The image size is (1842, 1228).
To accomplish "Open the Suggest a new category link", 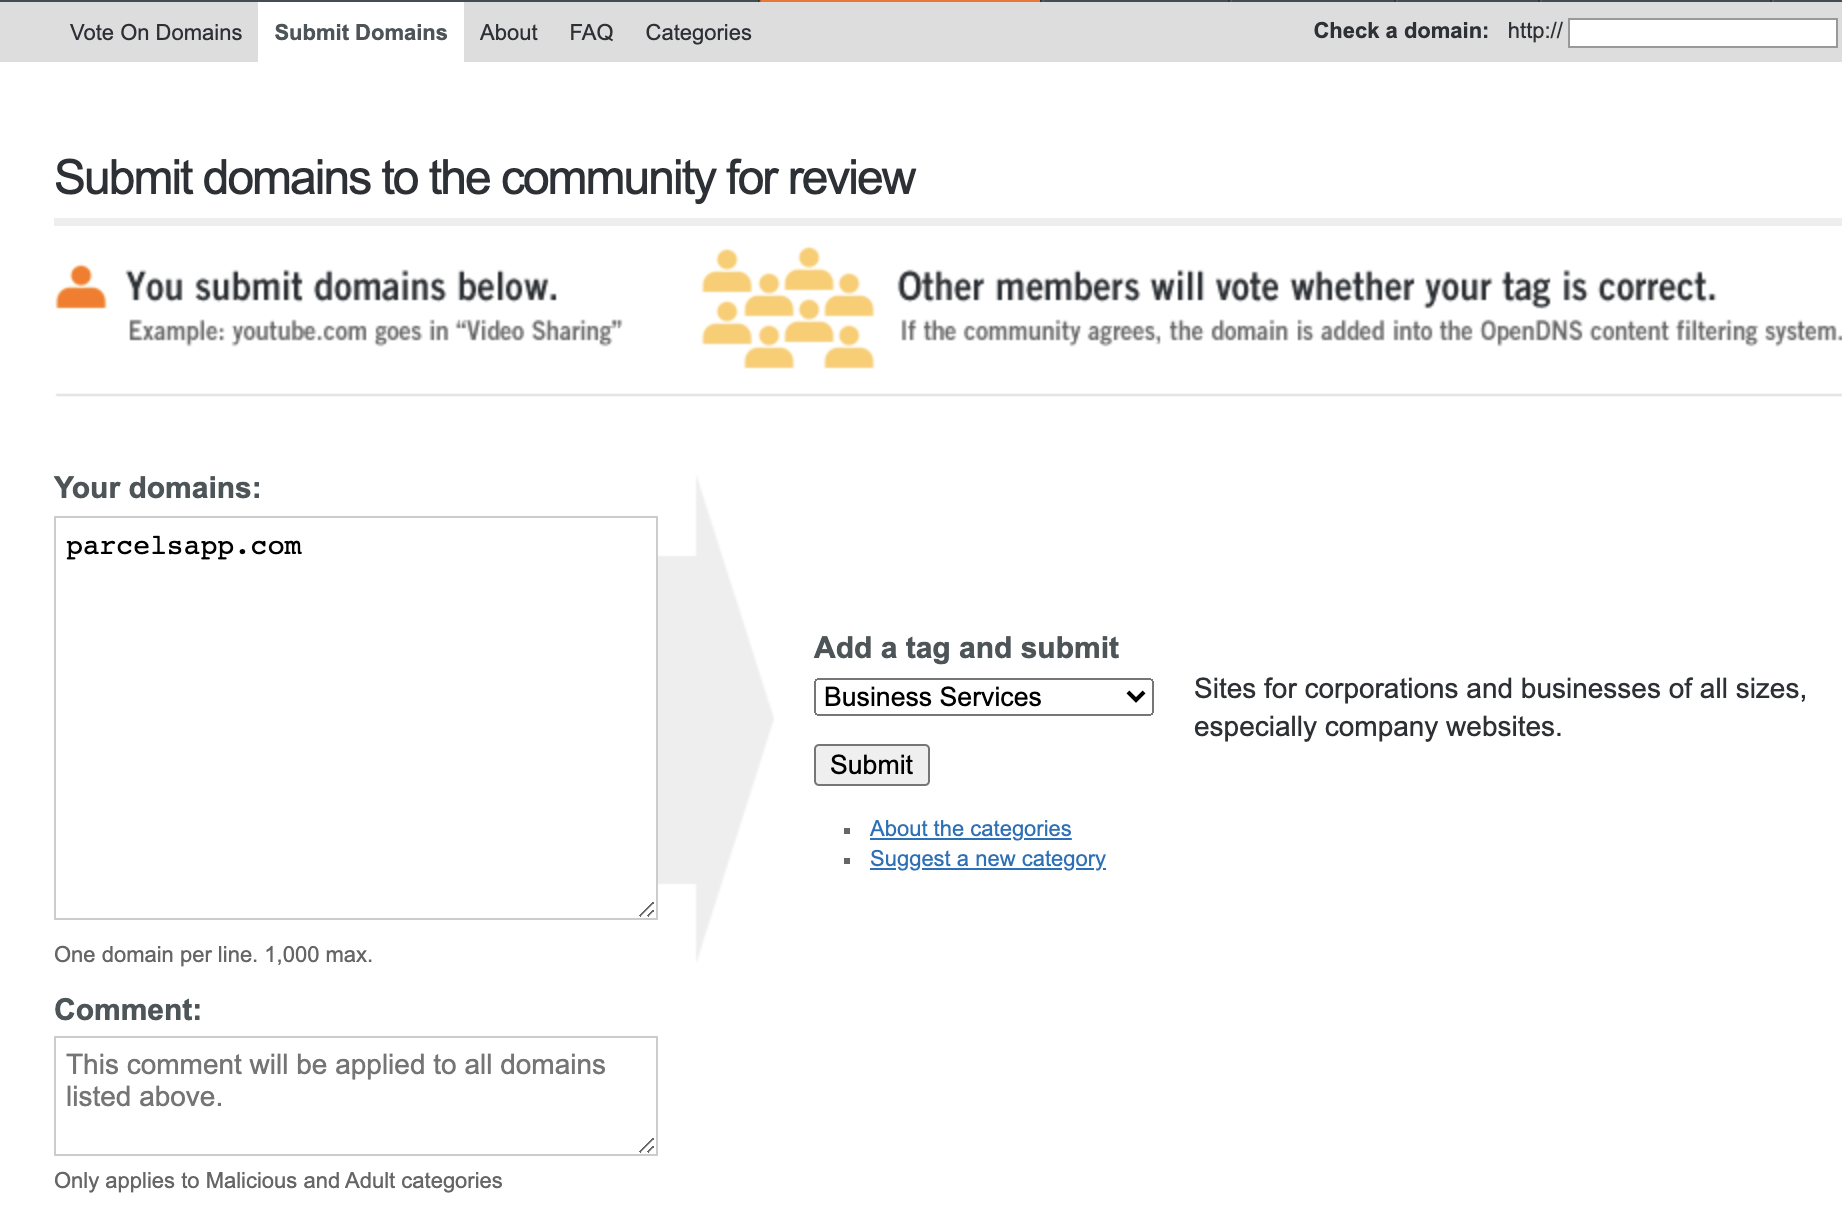I will point(988,858).
